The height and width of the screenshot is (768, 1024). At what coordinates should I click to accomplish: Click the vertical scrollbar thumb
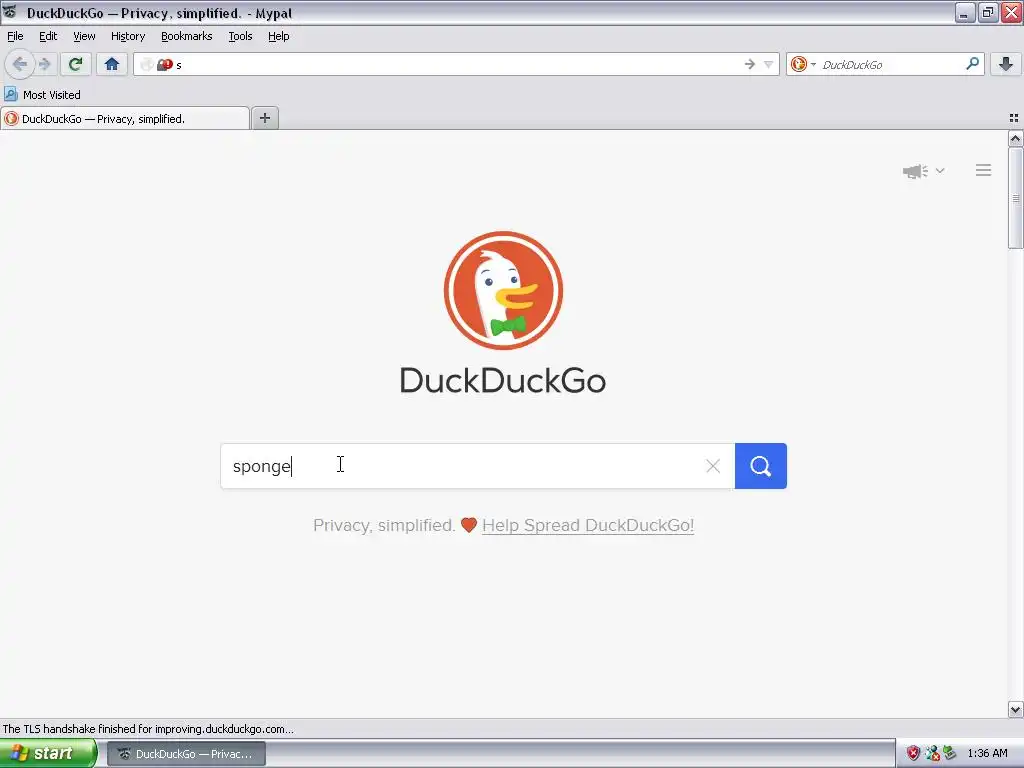click(1016, 198)
